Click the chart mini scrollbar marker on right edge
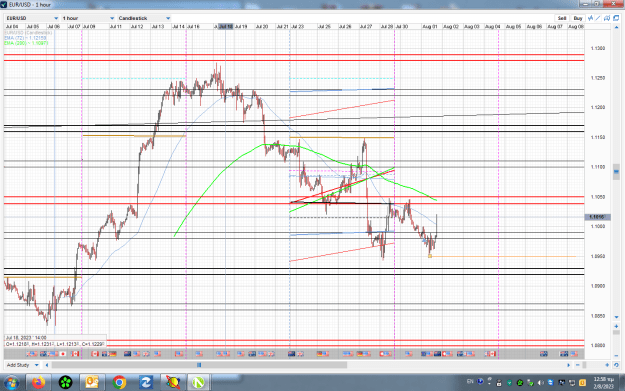The height and width of the screenshot is (391, 625). click(x=616, y=172)
